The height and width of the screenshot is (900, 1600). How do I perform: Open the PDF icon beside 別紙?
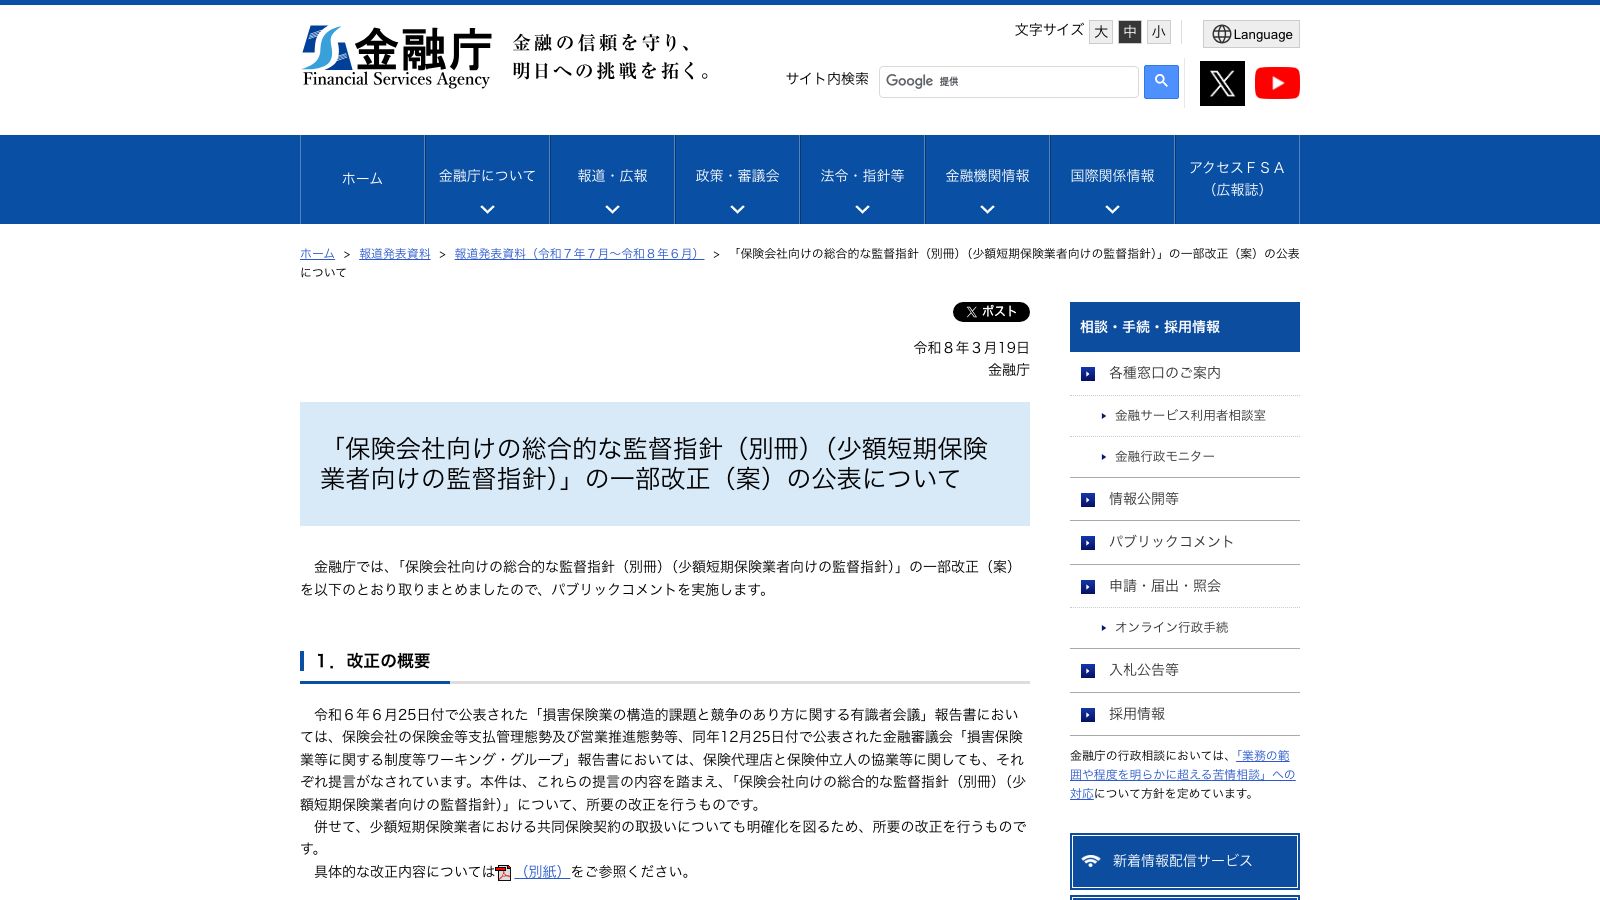tap(503, 872)
